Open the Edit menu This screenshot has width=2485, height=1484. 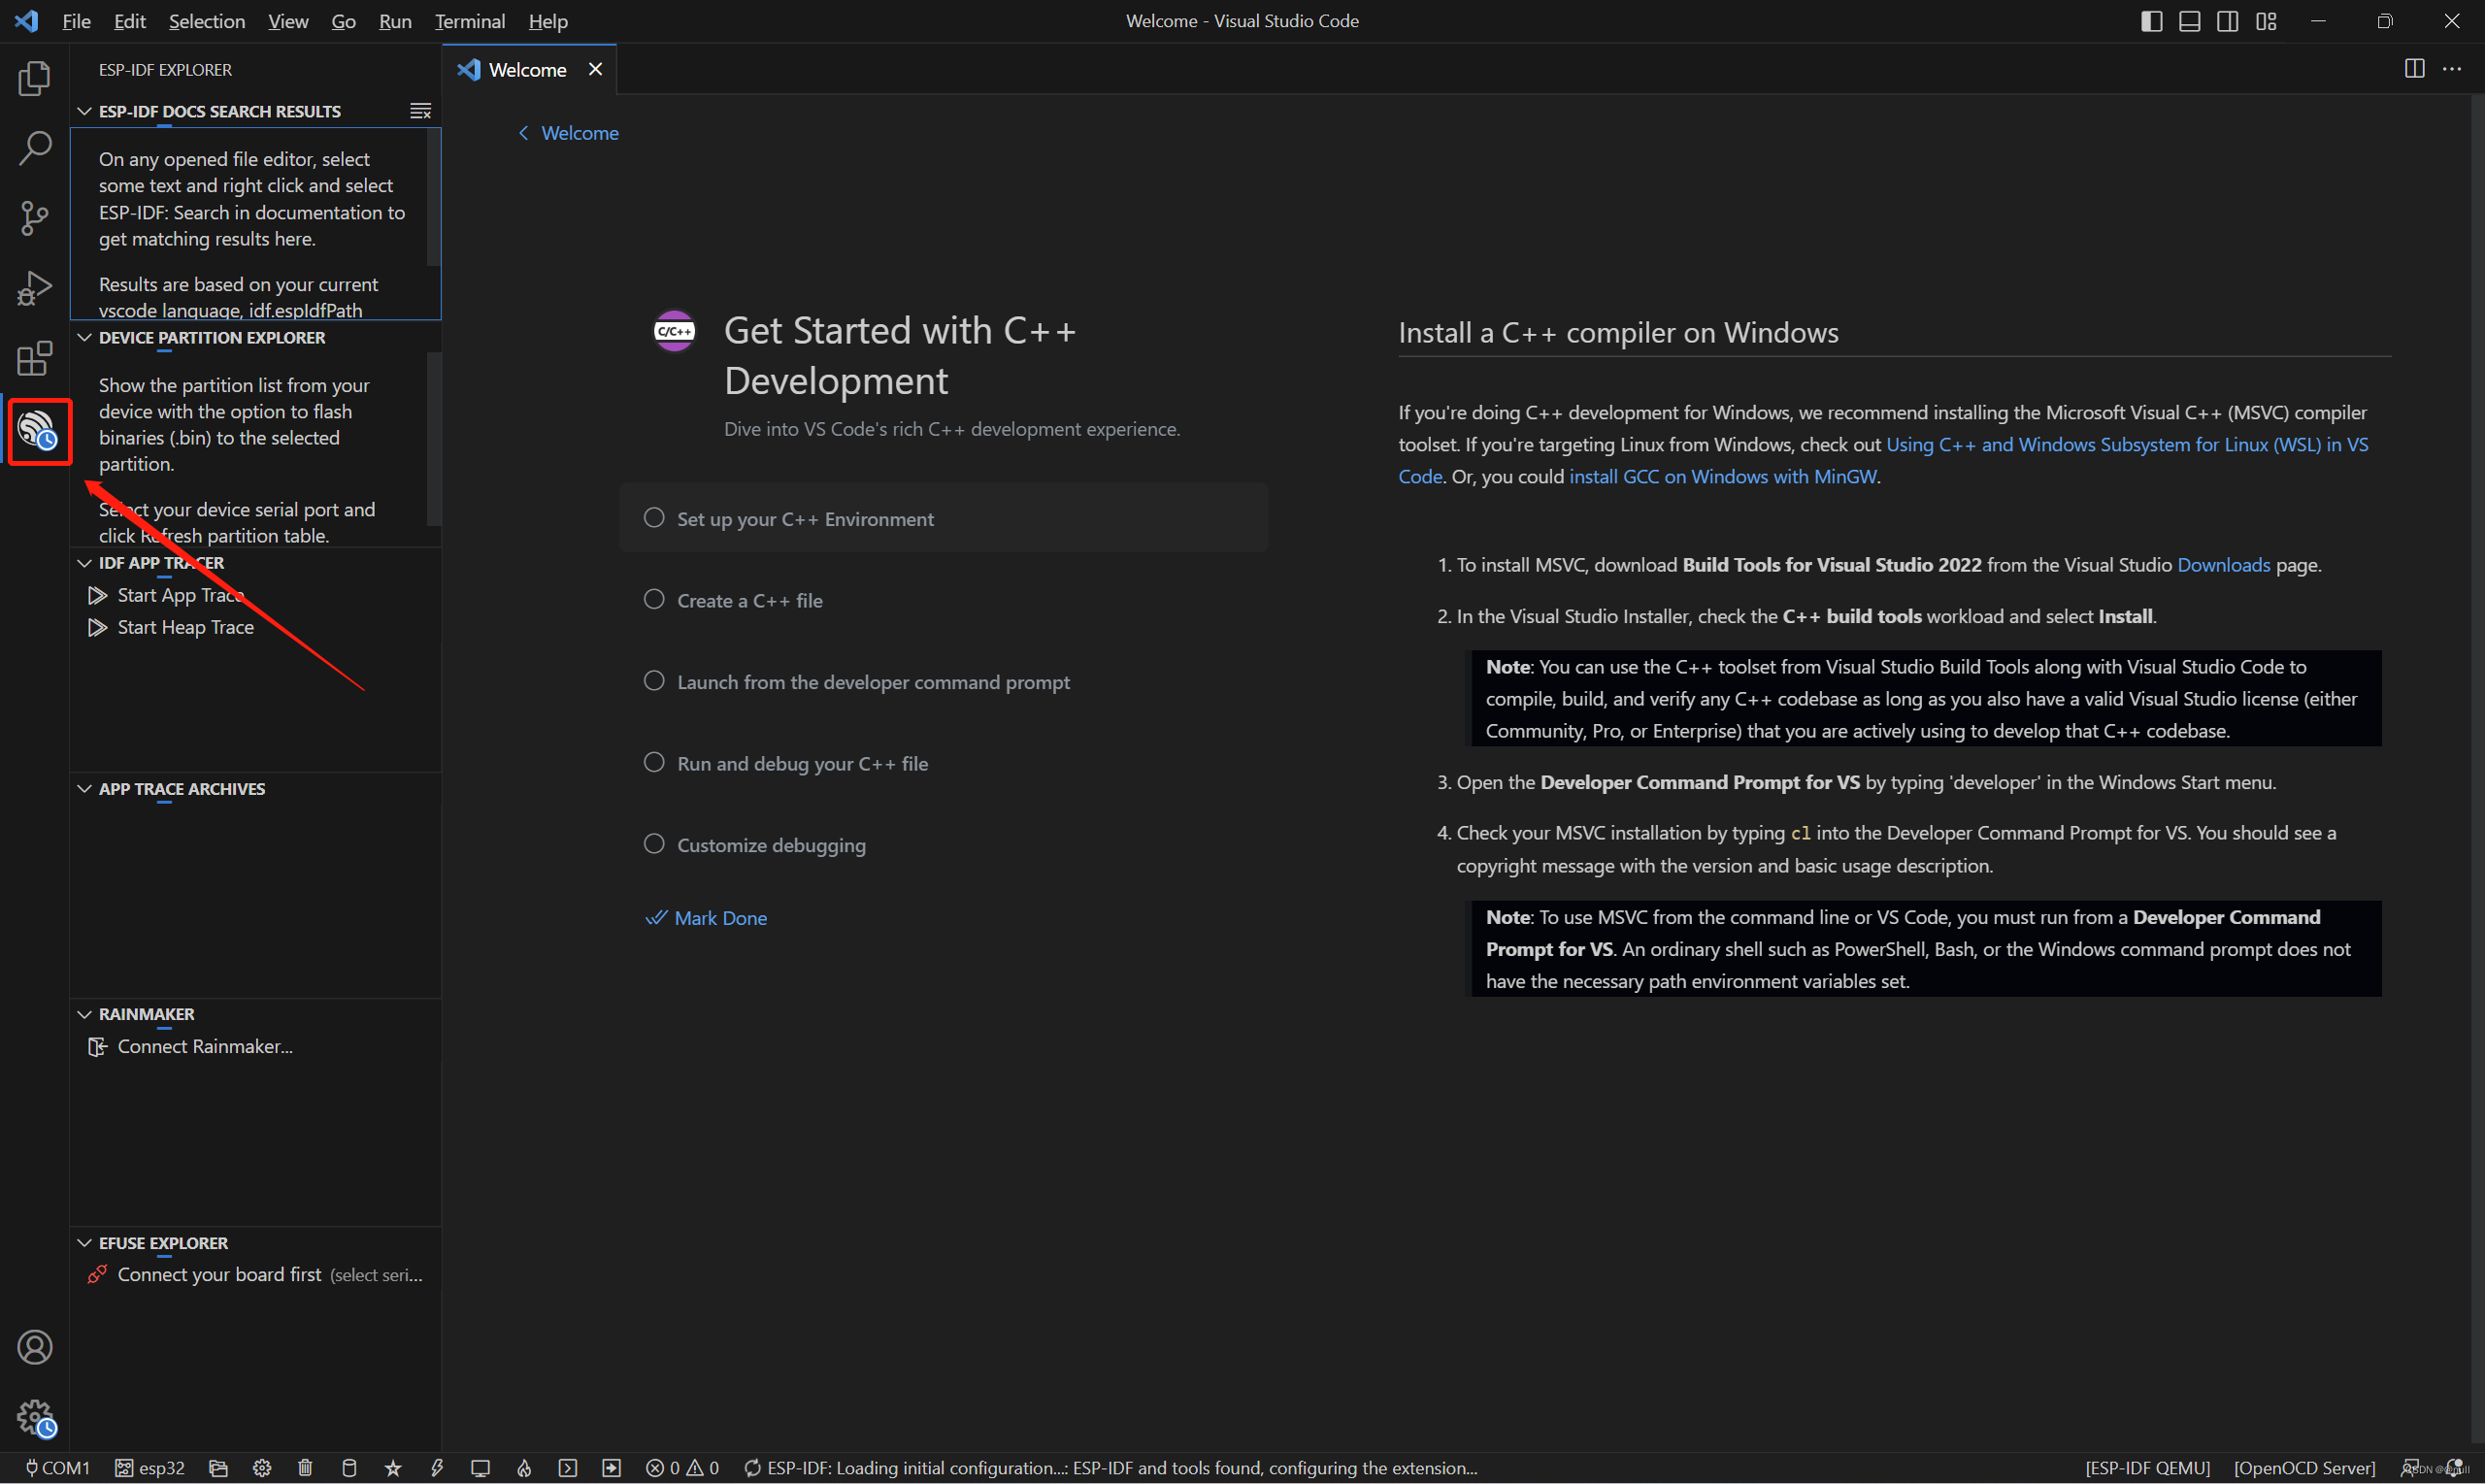[129, 21]
